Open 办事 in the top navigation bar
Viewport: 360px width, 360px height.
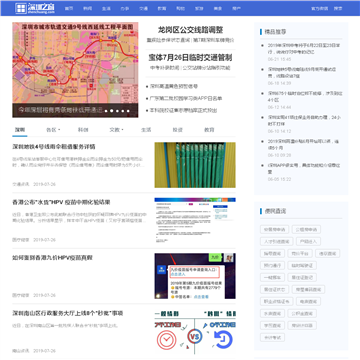(x=125, y=8)
